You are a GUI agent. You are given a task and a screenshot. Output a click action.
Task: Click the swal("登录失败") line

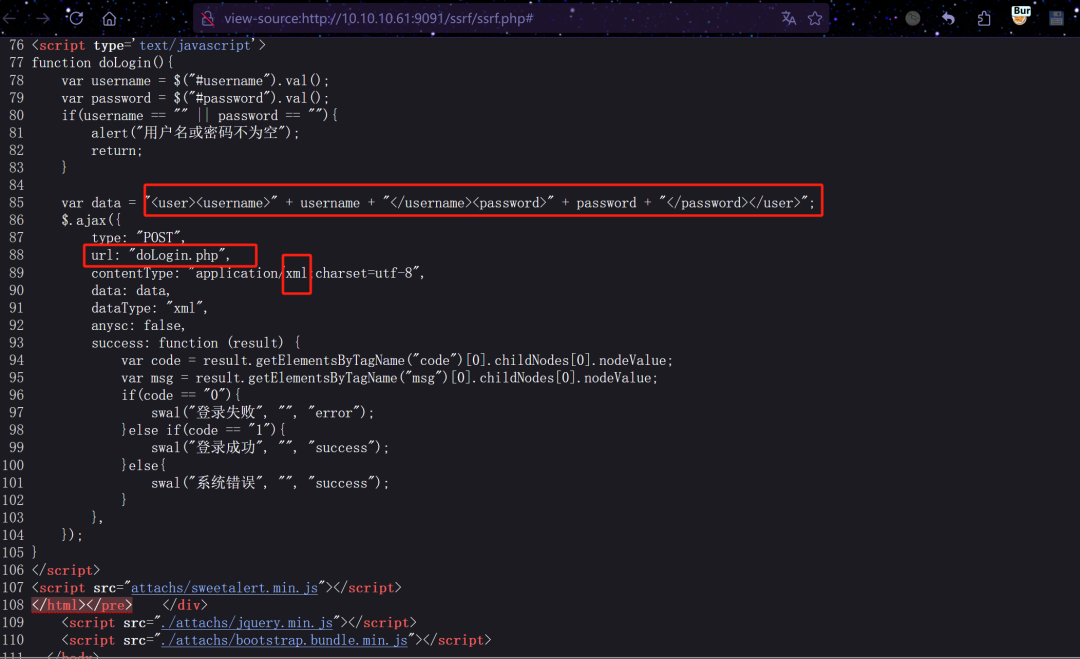point(262,412)
